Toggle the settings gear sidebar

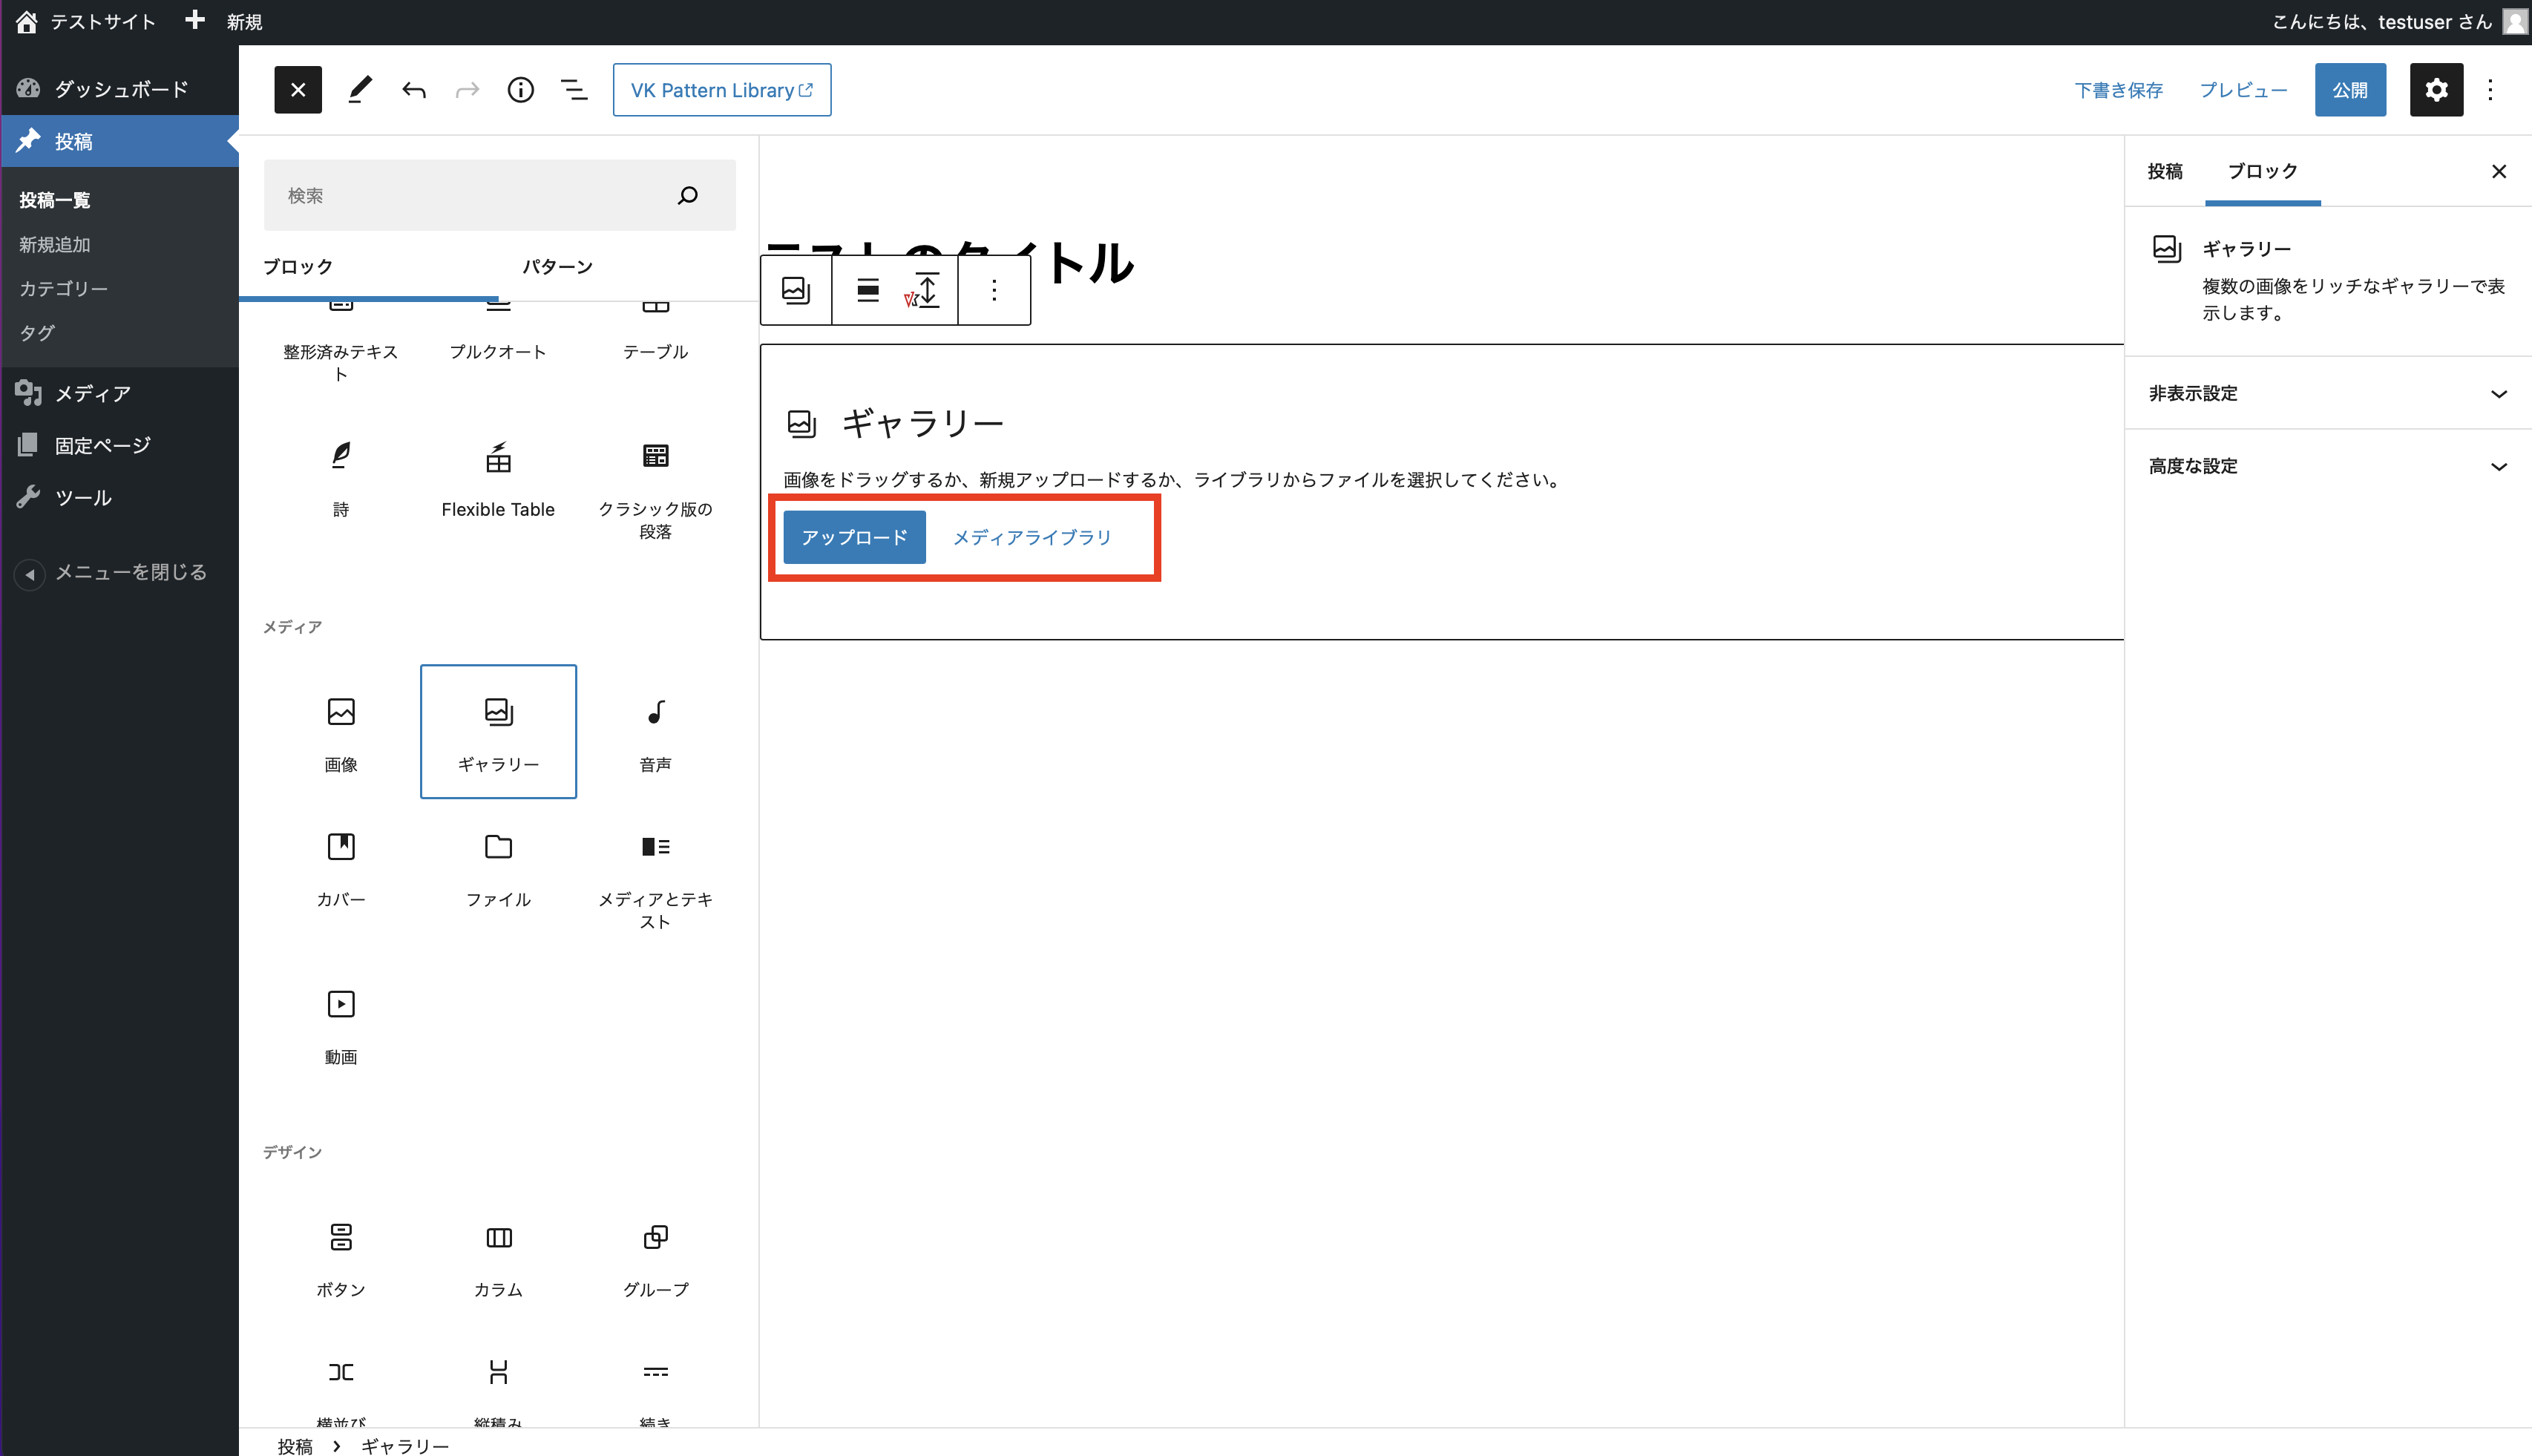click(x=2436, y=90)
